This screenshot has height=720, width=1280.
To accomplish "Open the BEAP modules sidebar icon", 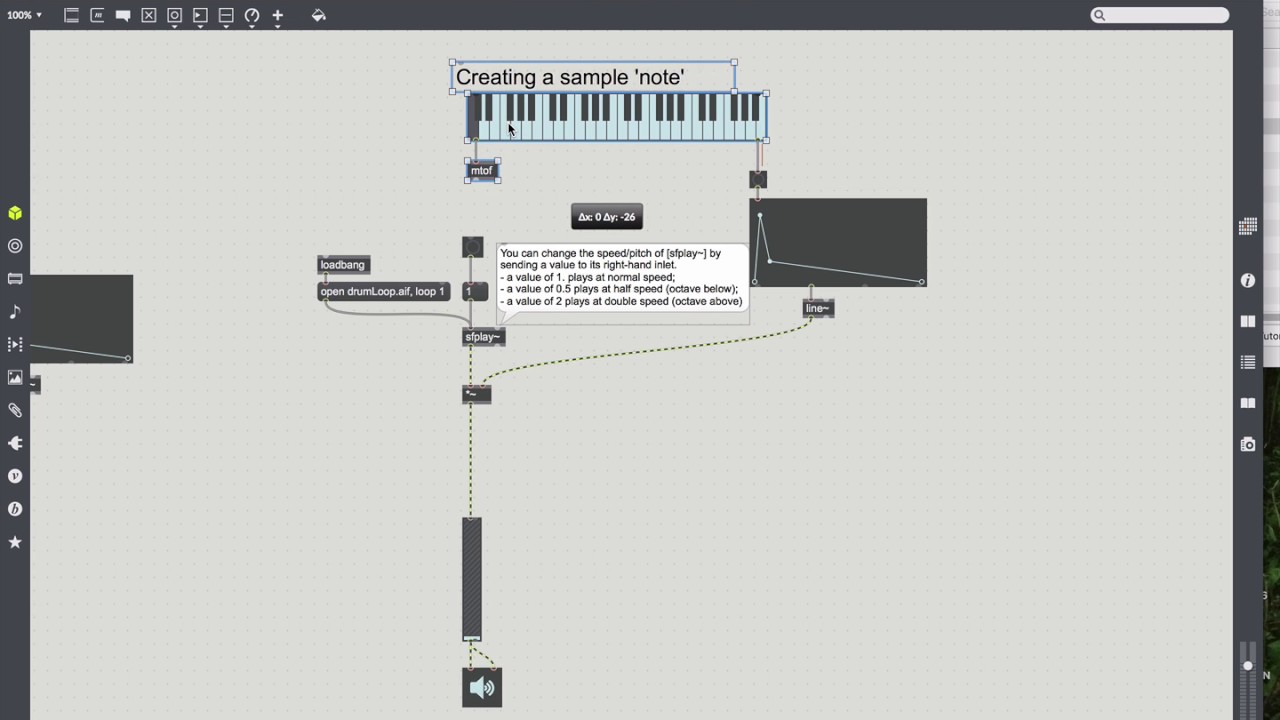I will (15, 509).
